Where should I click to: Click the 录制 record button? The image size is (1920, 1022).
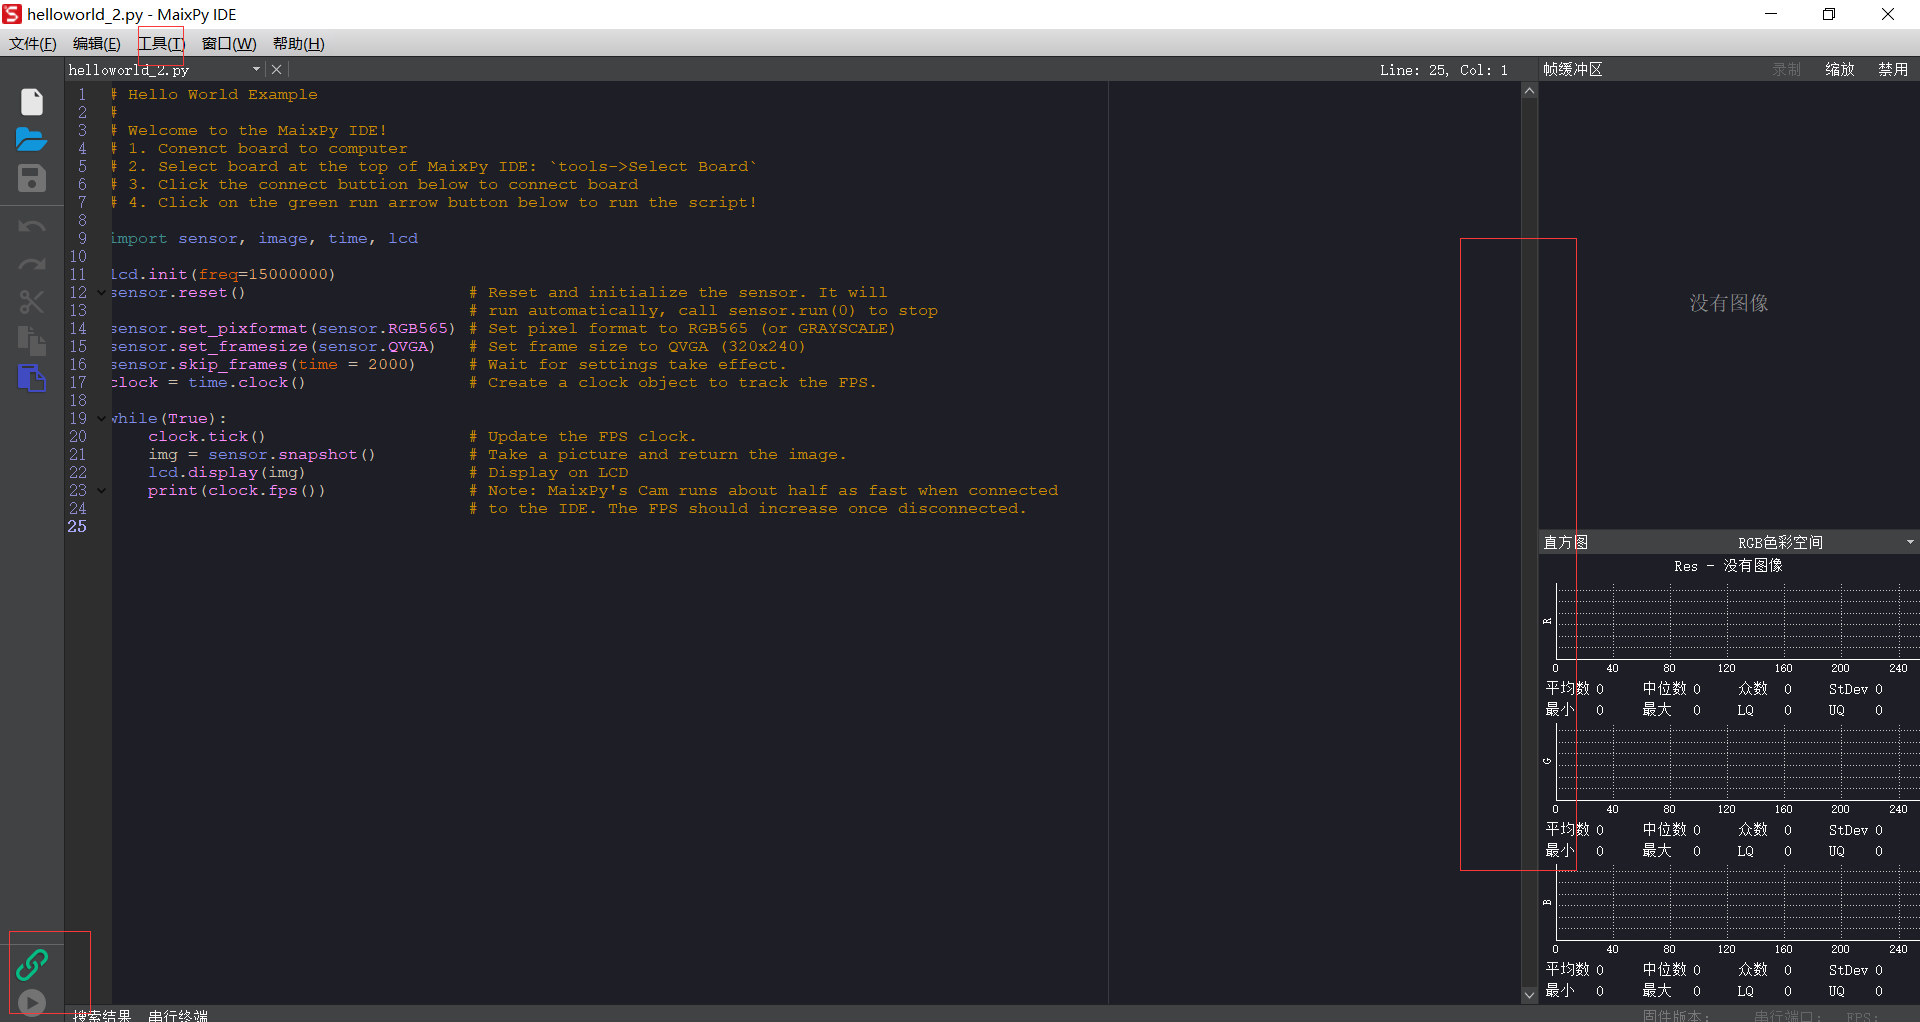pyautogui.click(x=1787, y=70)
